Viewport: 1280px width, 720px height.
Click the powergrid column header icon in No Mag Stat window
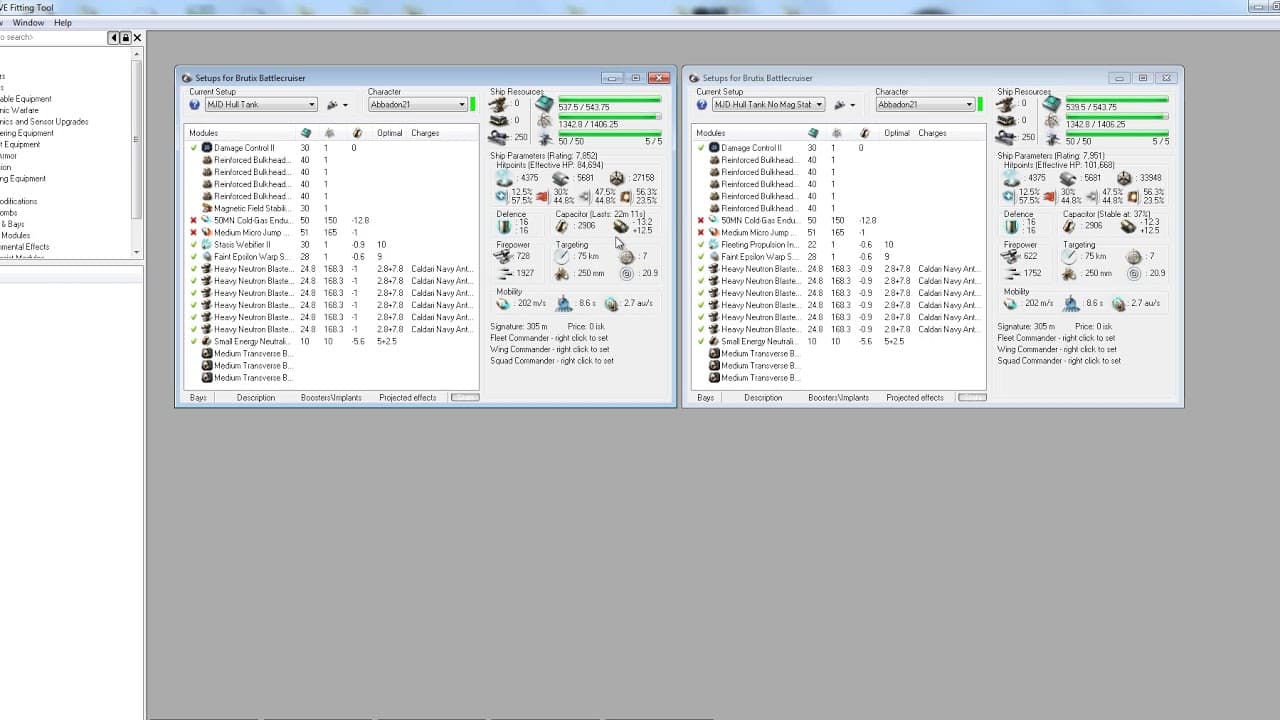click(x=837, y=133)
